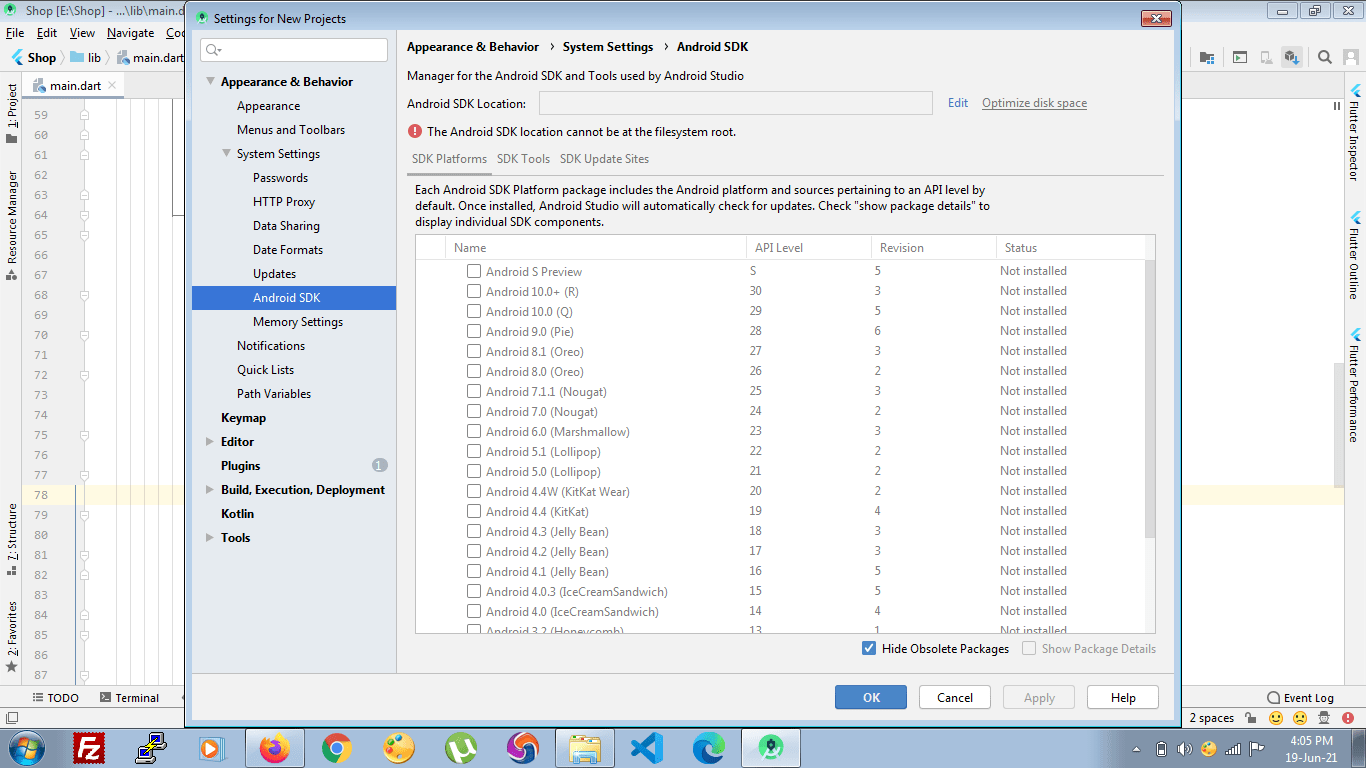Open Visual Studio Code from the taskbar

(x=646, y=747)
